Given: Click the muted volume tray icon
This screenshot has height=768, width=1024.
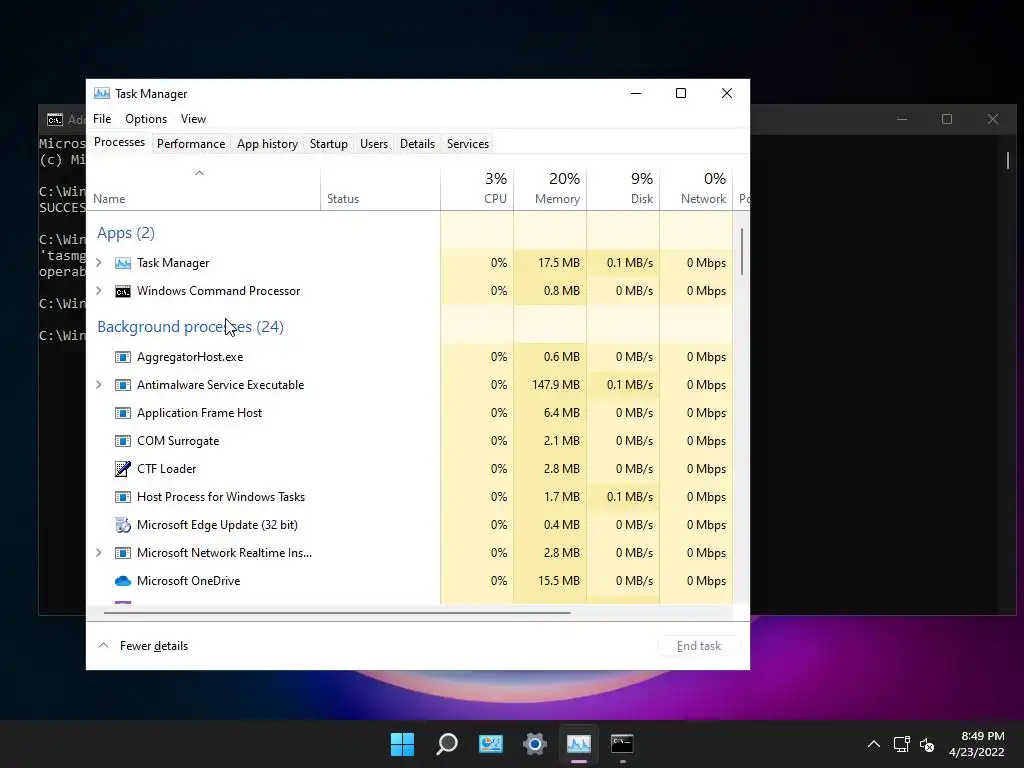Looking at the screenshot, I should pos(927,744).
